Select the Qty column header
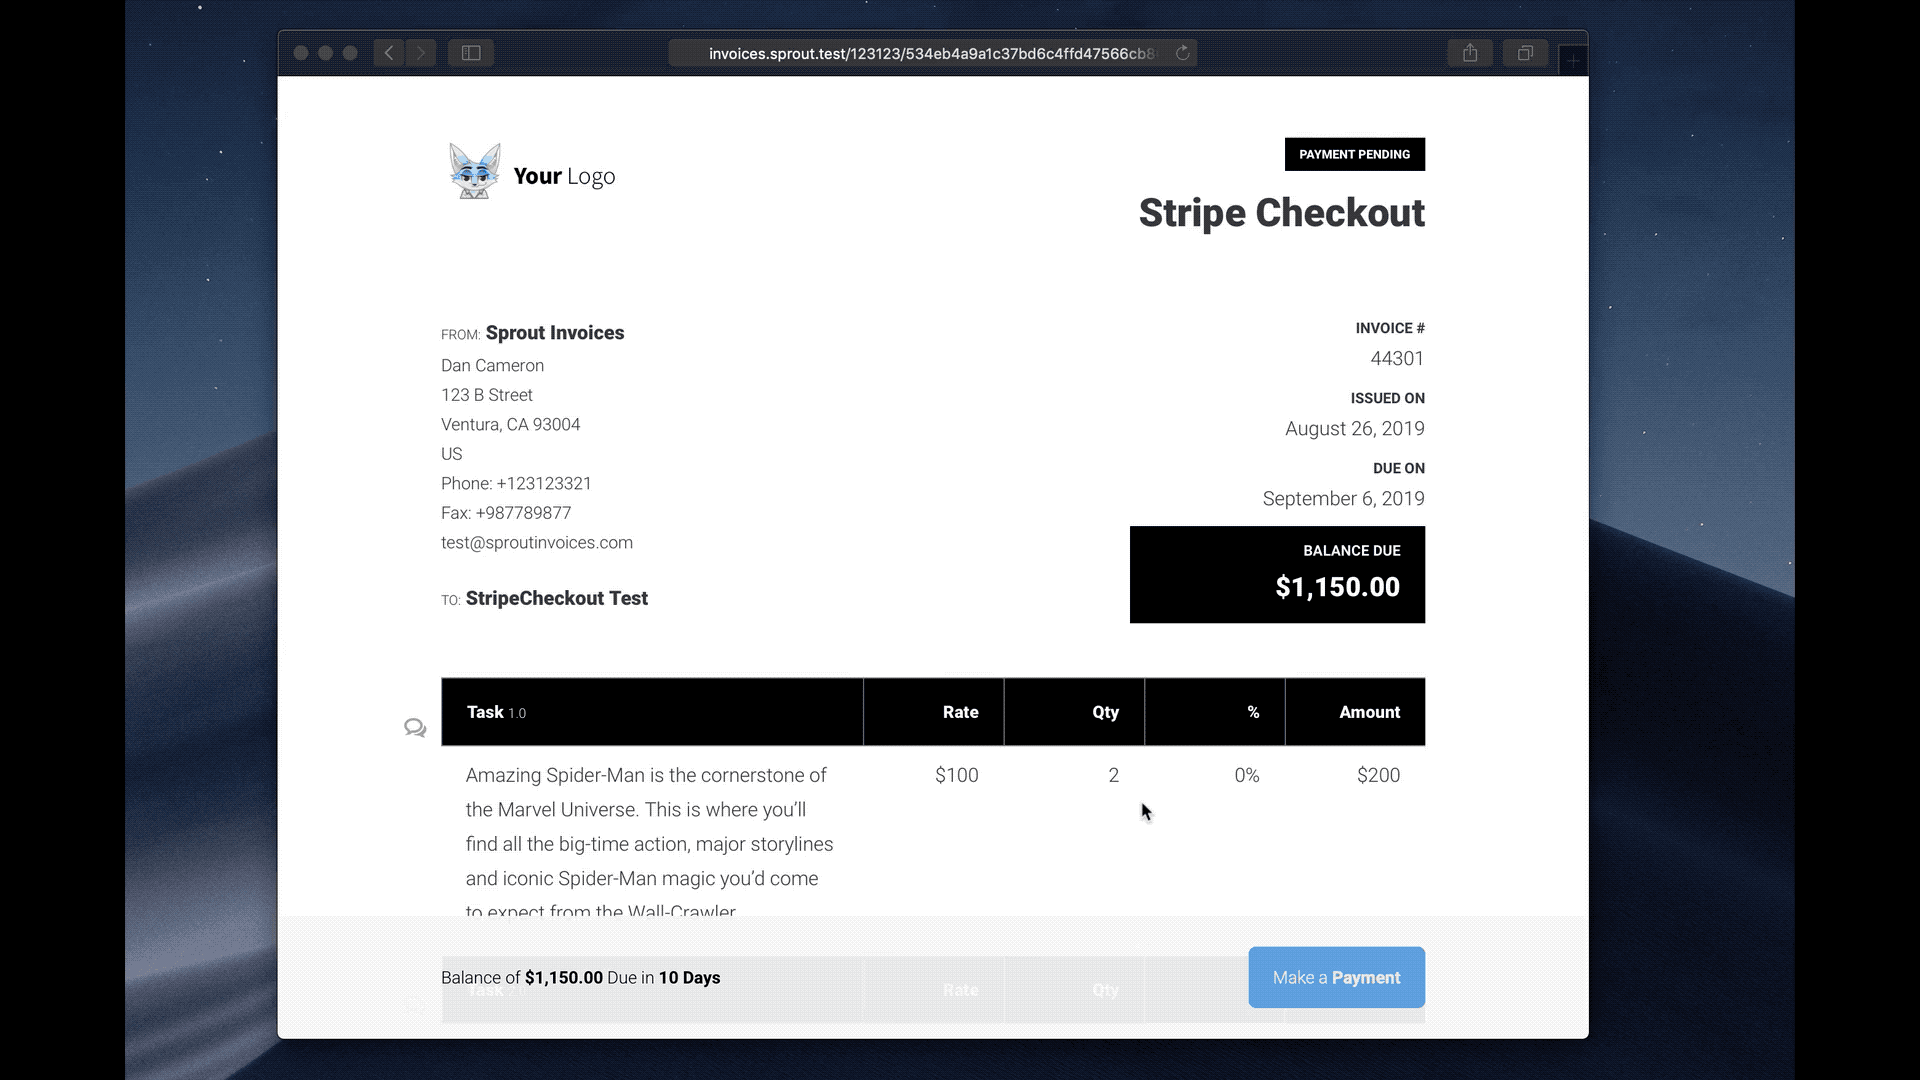Screen dimensions: 1920x1080 pyautogui.click(x=1105, y=712)
